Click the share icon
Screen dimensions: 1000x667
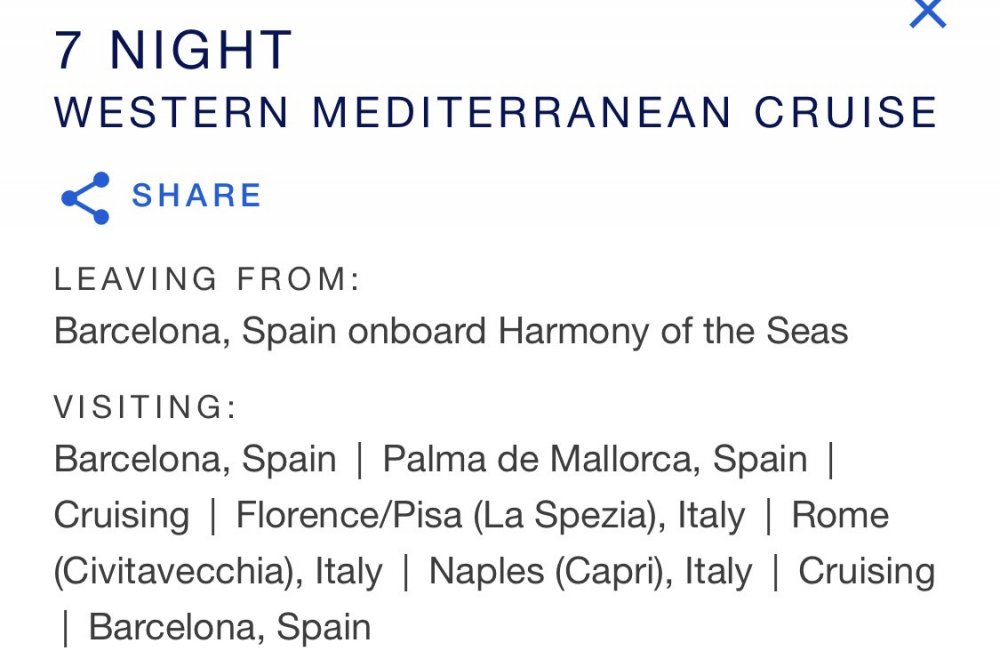(85, 198)
